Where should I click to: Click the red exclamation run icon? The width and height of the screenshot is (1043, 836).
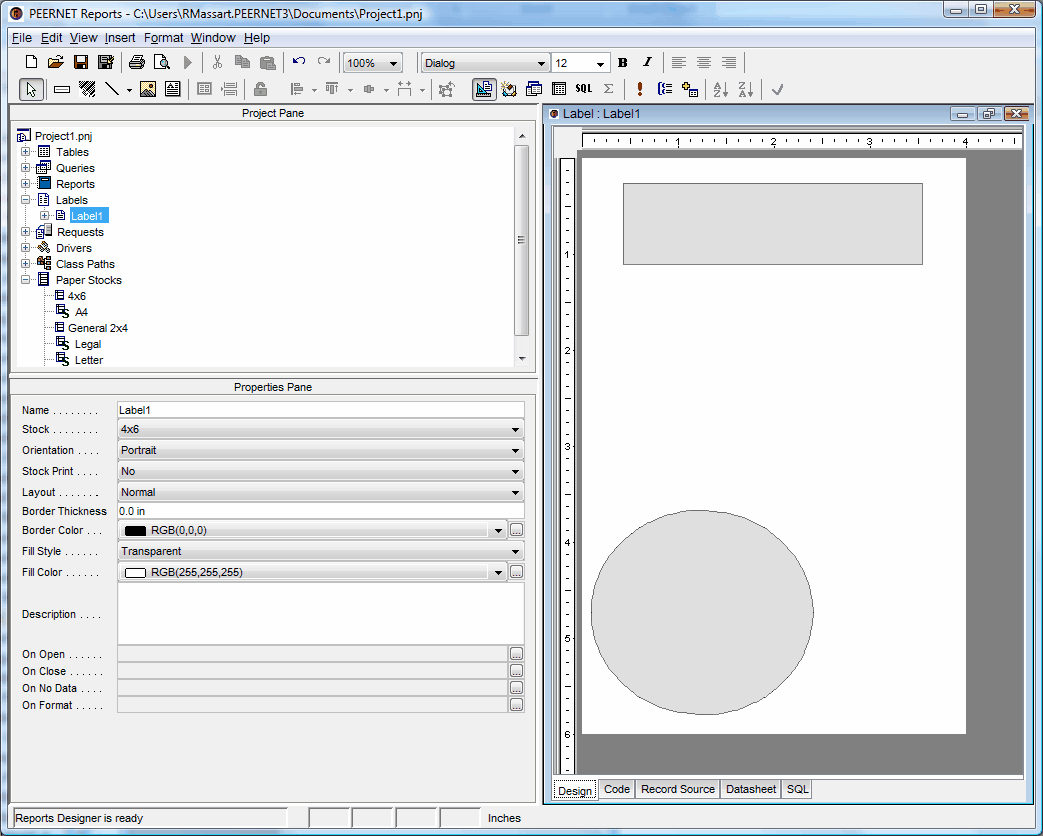639,88
